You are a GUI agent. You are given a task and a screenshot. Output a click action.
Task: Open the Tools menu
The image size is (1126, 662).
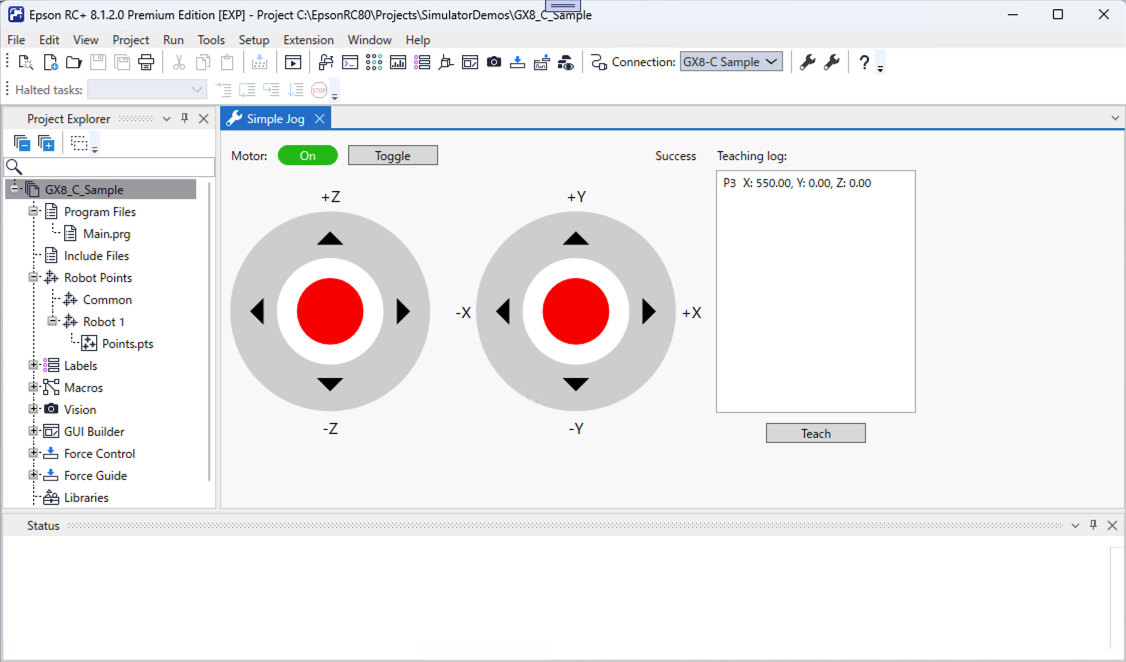[x=211, y=40]
